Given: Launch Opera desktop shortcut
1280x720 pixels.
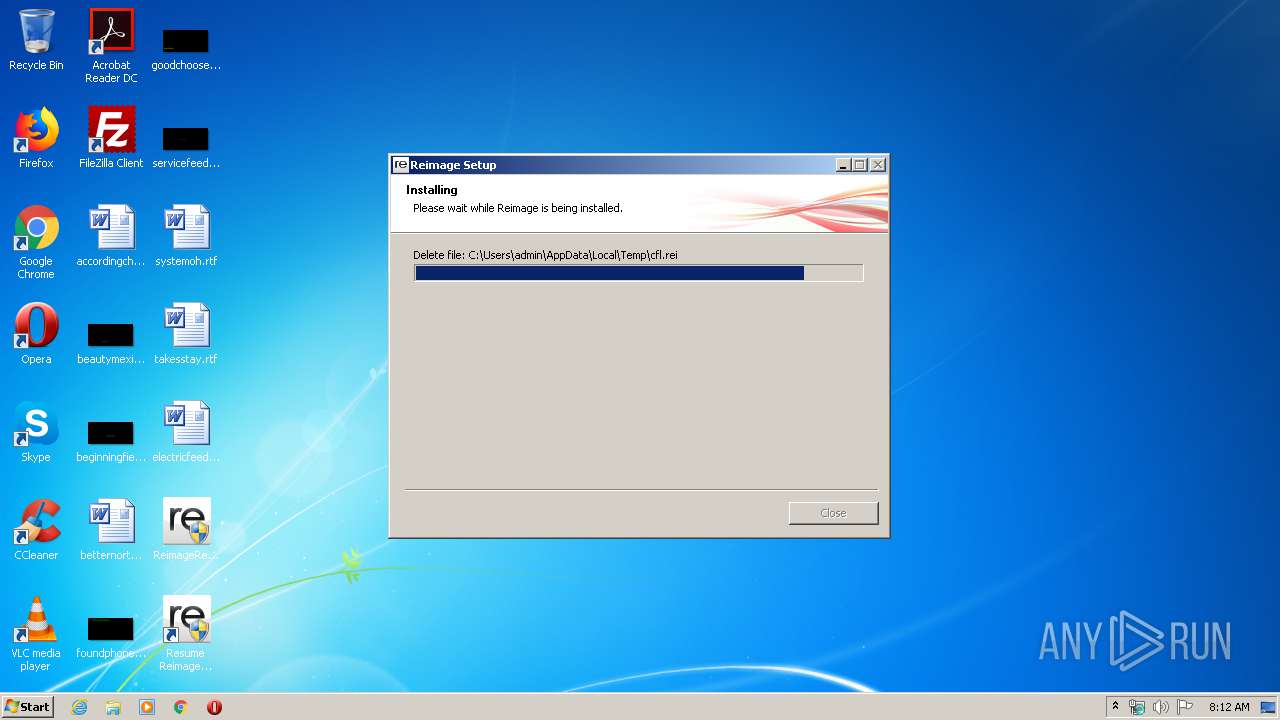Looking at the screenshot, I should pos(36,335).
